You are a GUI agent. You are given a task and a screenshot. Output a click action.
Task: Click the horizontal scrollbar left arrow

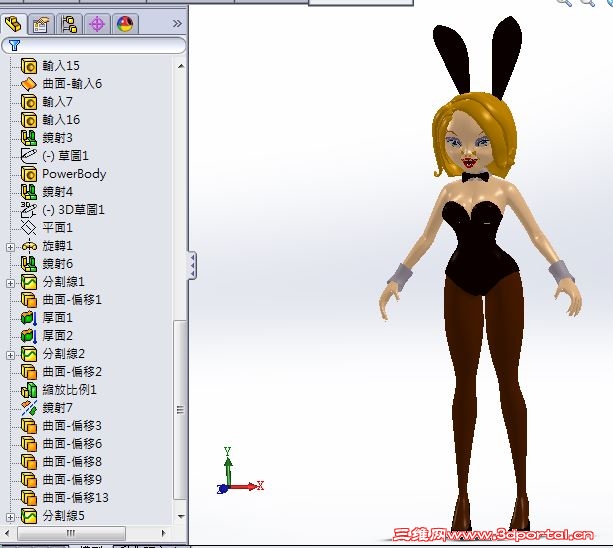point(7,533)
